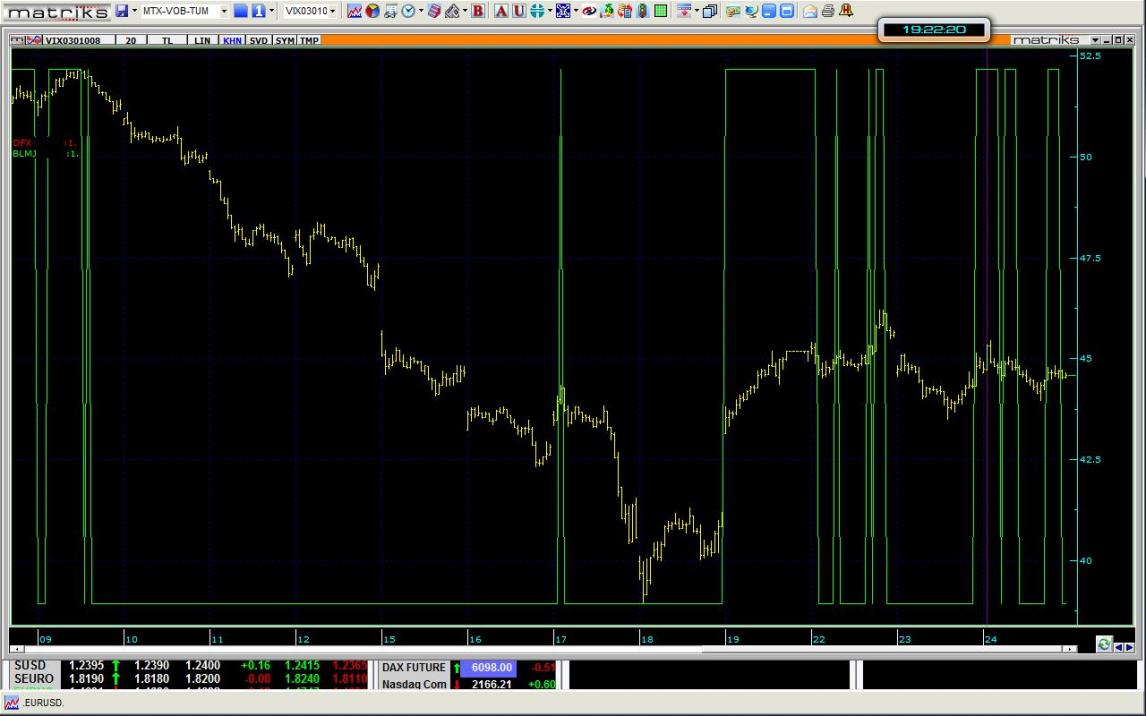Open the MTX-VOB-TUM dropdown
Image resolution: width=1146 pixels, height=716 pixels.
coord(224,11)
